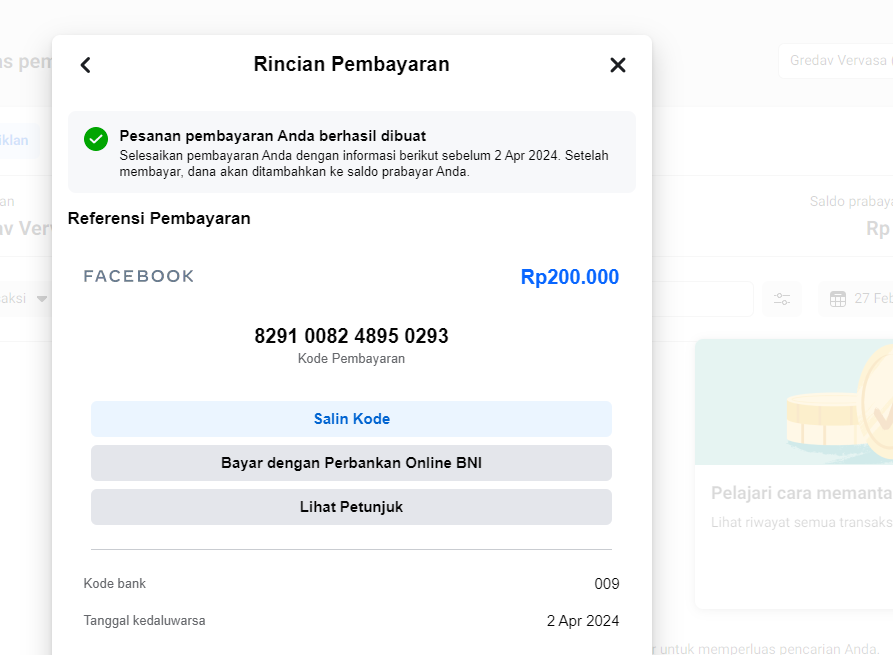
Task: Click the expiry date value 2 Apr 2024
Action: click(582, 621)
